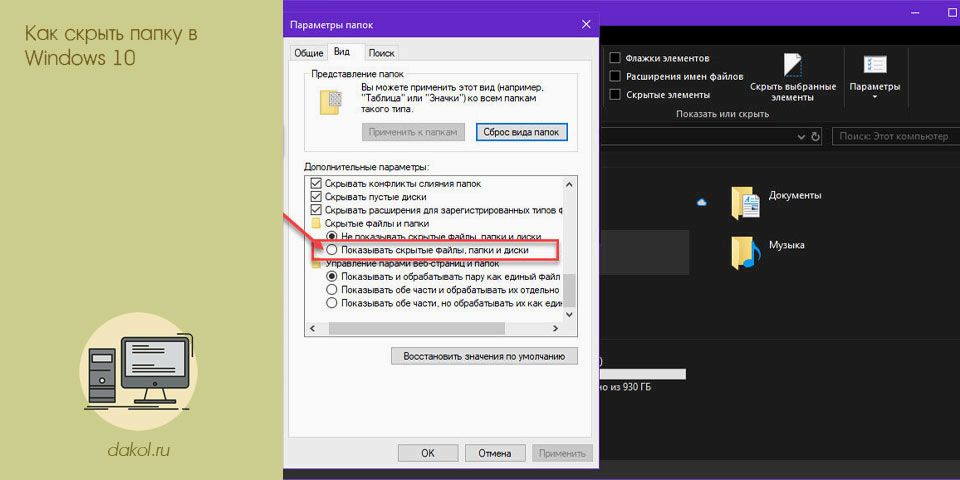Click the Применить button in dialog
This screenshot has width=960, height=480.
tap(562, 454)
